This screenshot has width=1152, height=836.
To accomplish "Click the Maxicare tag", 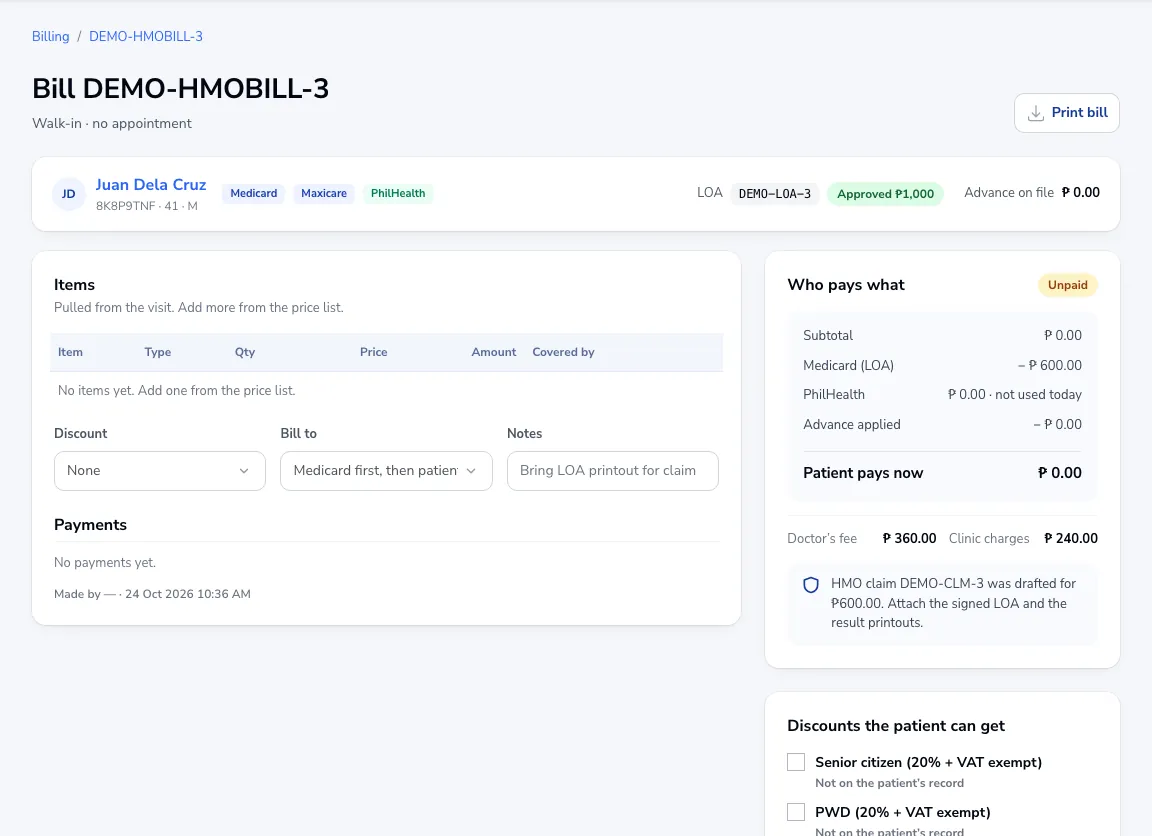I will (324, 193).
